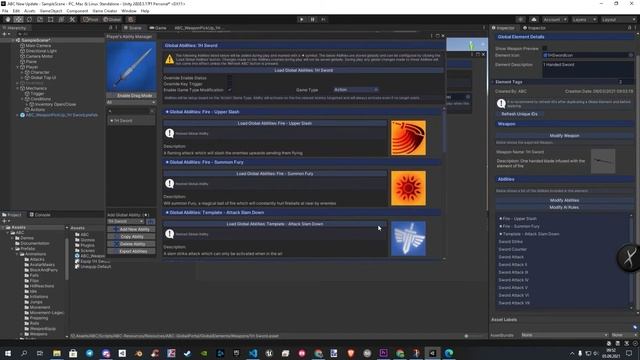The width and height of the screenshot is (640, 360).
Task: Open the File menu
Action: pos(5,11)
